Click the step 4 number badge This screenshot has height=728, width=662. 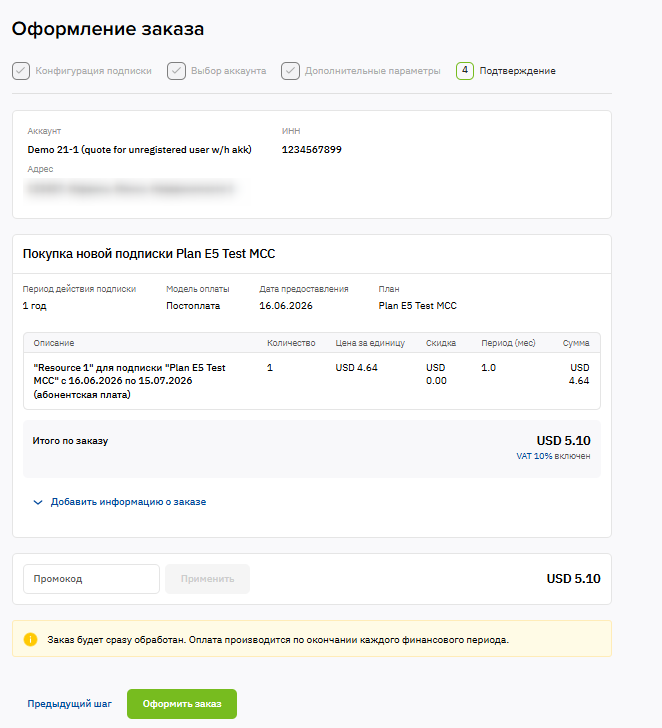coord(465,71)
